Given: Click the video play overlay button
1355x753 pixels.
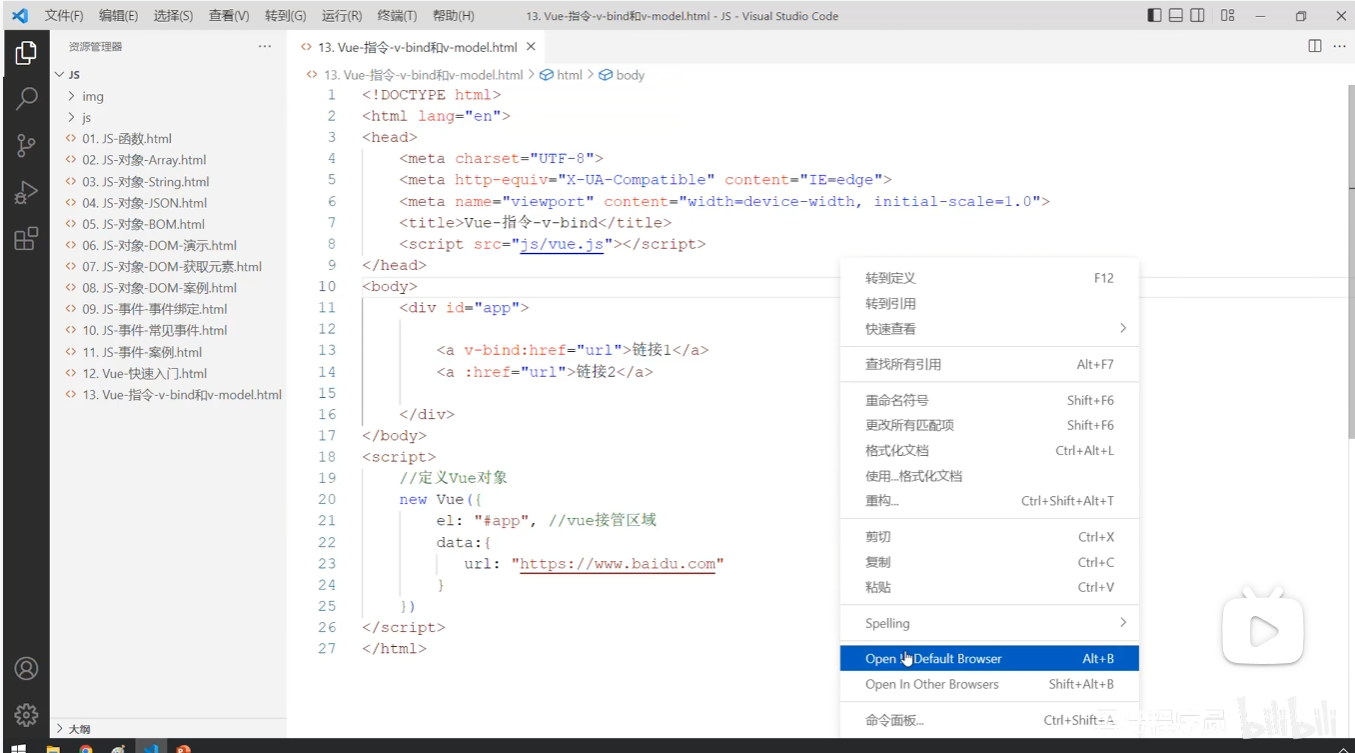Looking at the screenshot, I should pos(1264,630).
